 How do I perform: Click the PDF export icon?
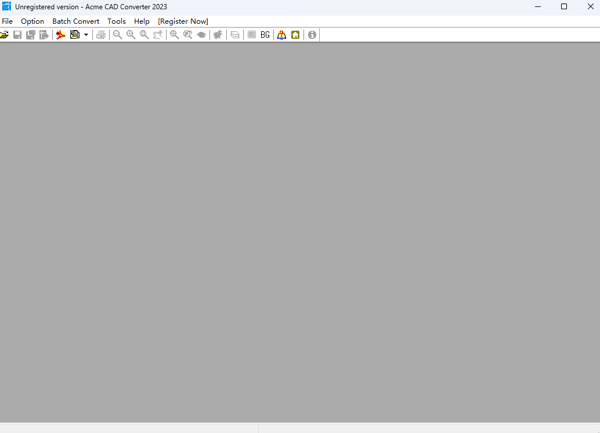60,35
